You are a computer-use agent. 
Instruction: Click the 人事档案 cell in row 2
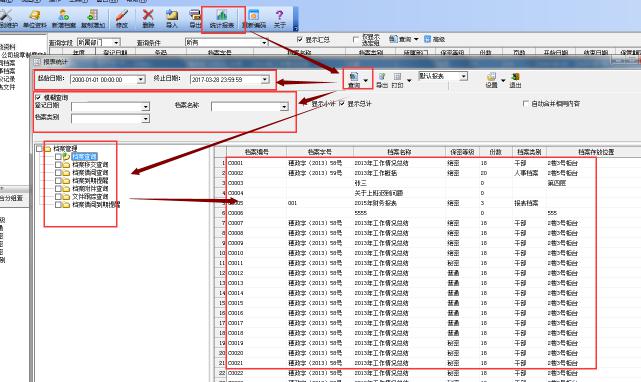pos(529,173)
